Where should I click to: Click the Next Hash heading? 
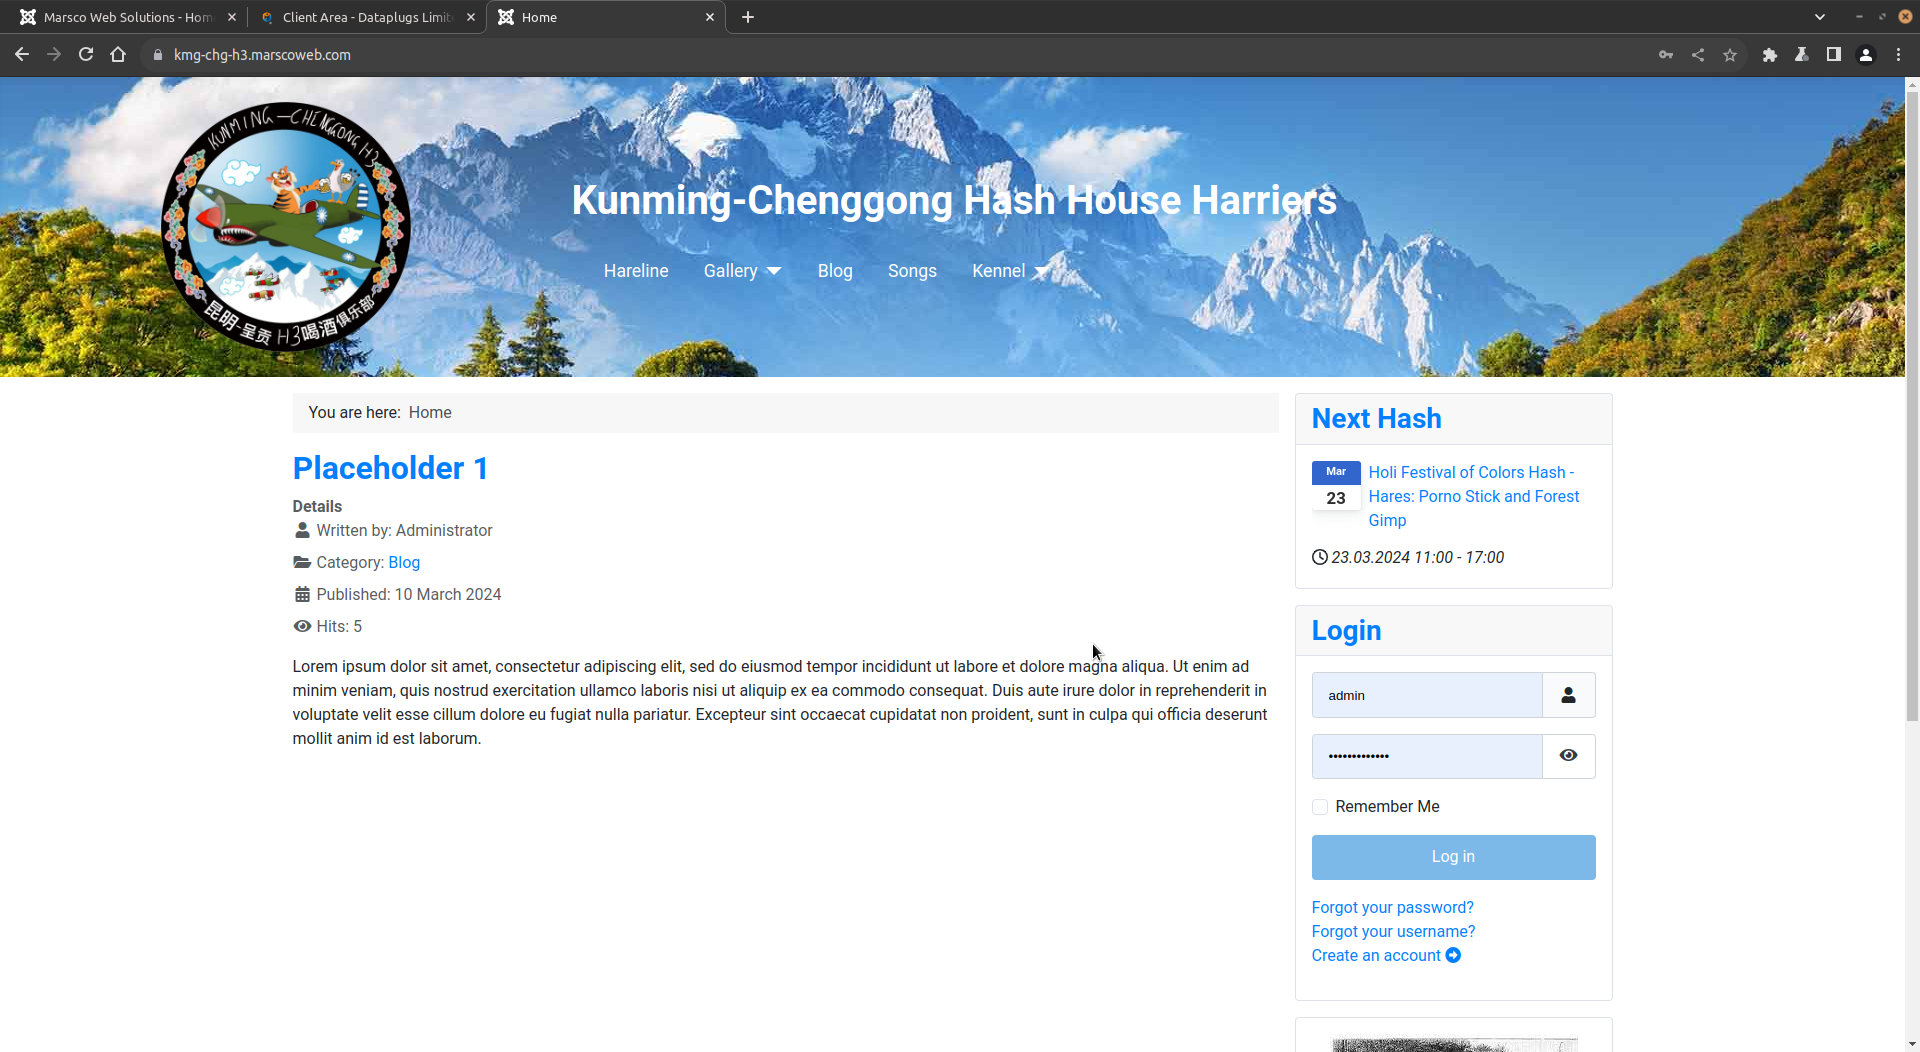(1376, 418)
